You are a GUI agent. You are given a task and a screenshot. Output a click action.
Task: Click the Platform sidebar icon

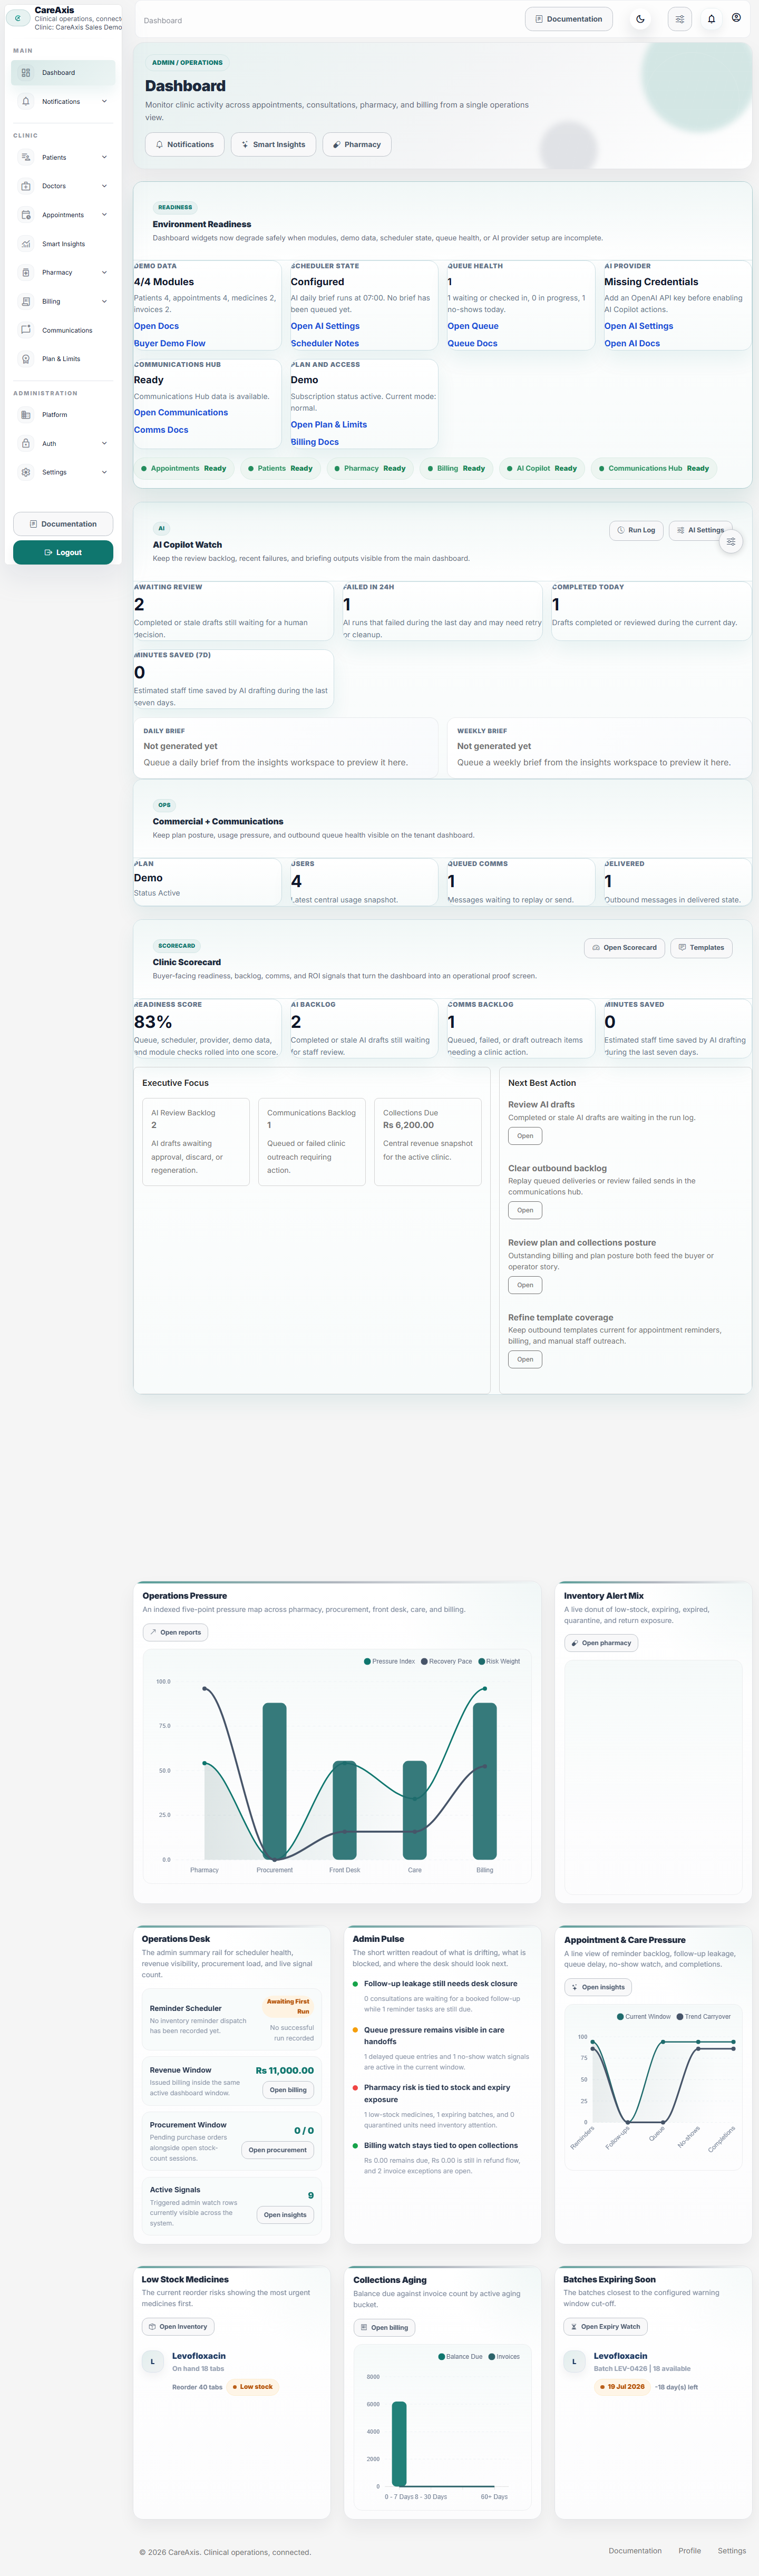click(26, 415)
